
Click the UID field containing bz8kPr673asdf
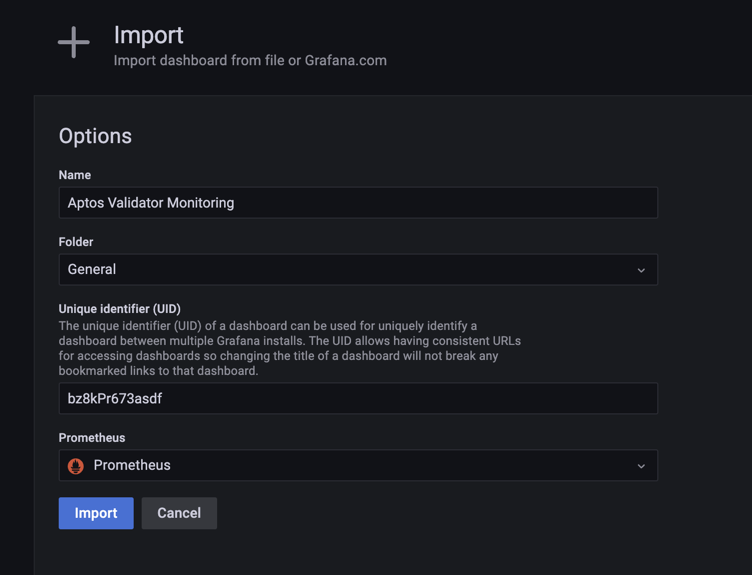[x=358, y=399]
